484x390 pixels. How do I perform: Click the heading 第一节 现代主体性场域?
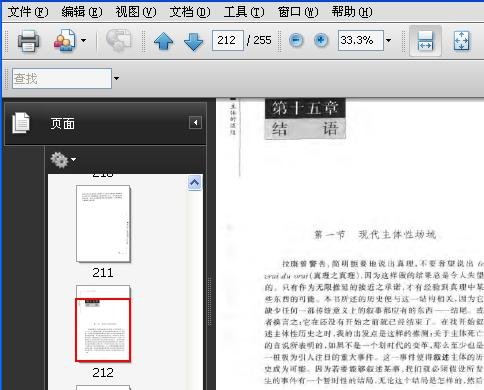coord(375,235)
